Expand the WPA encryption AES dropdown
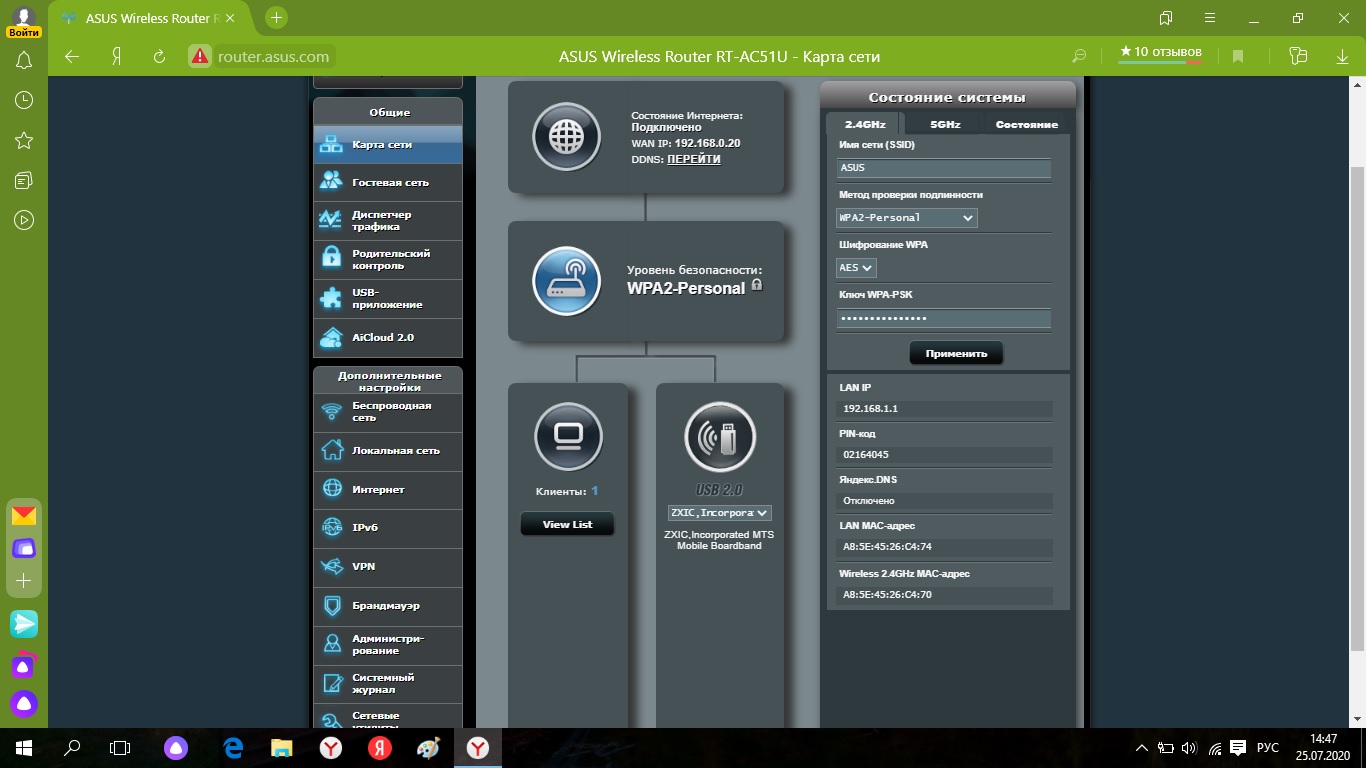 856,268
